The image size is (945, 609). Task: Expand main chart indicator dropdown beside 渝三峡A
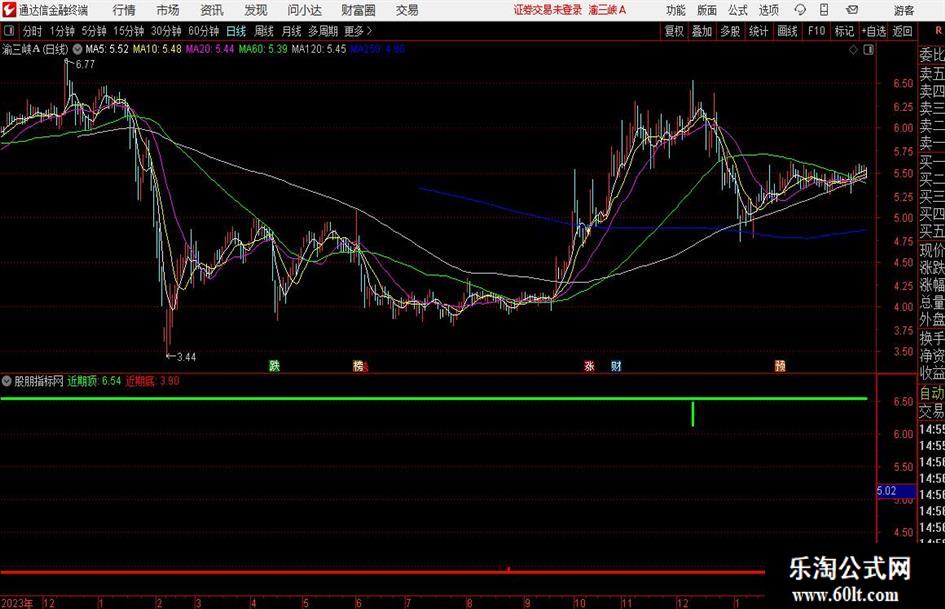(77, 49)
